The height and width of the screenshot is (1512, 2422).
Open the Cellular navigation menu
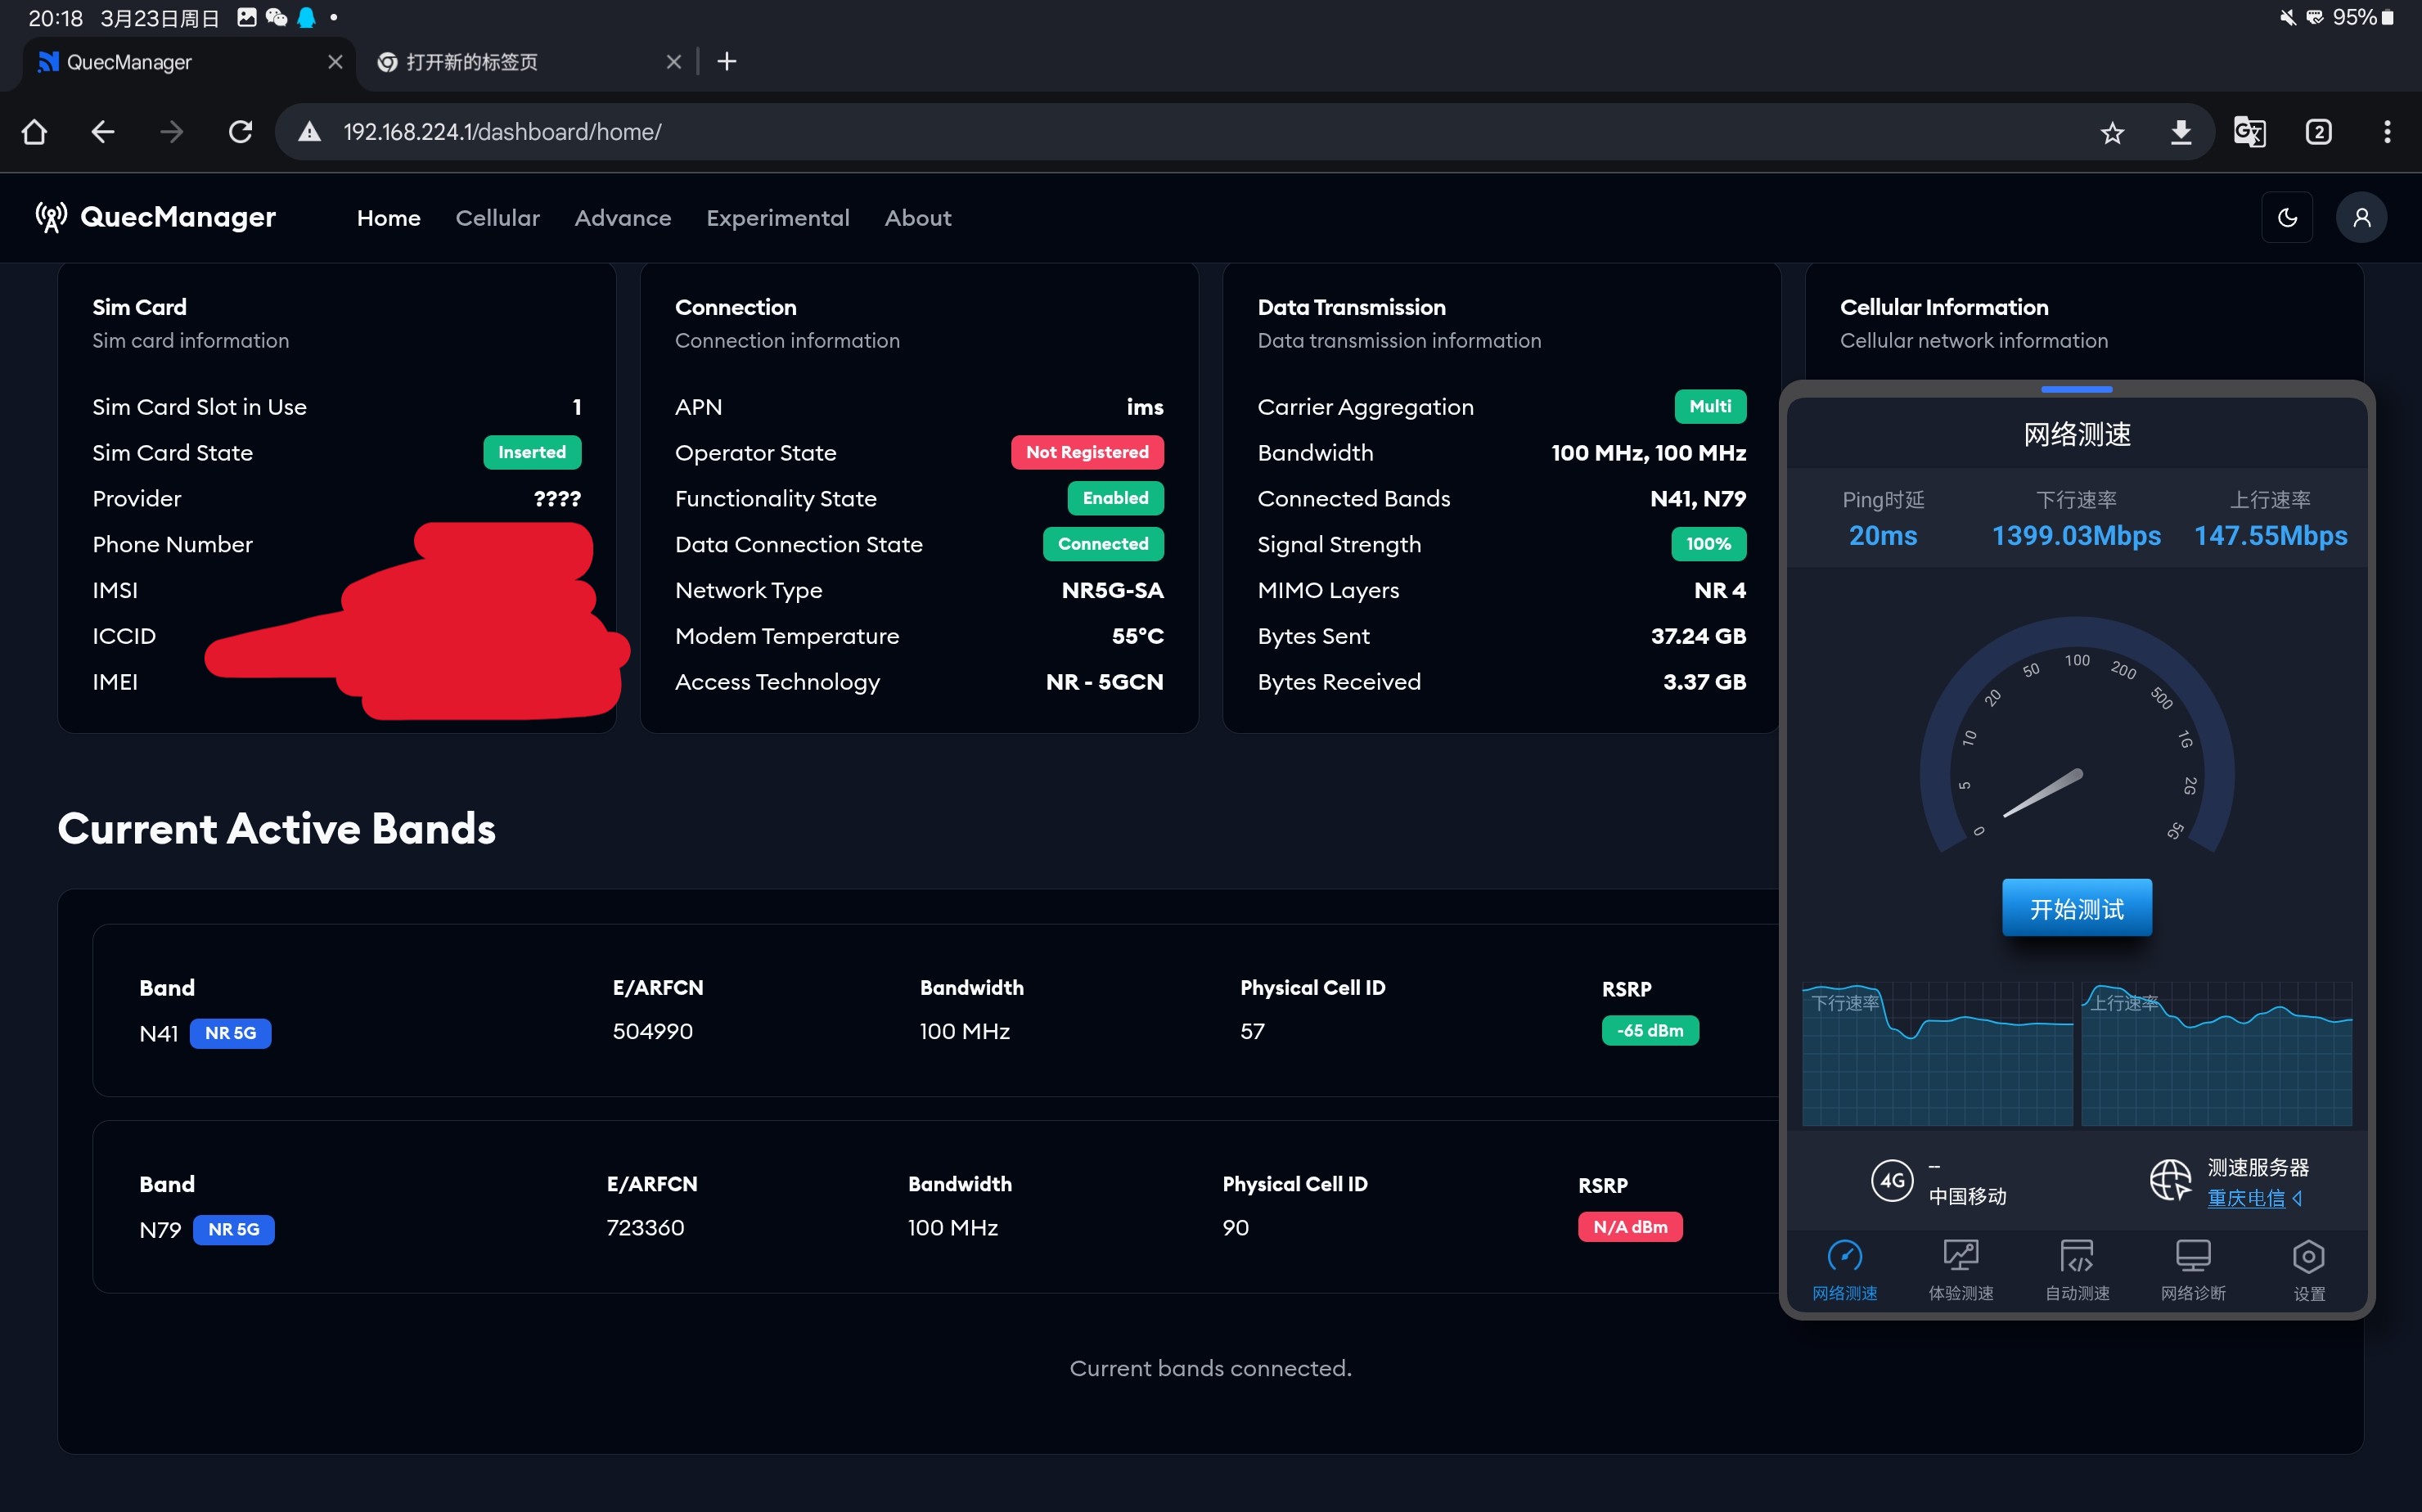click(498, 218)
